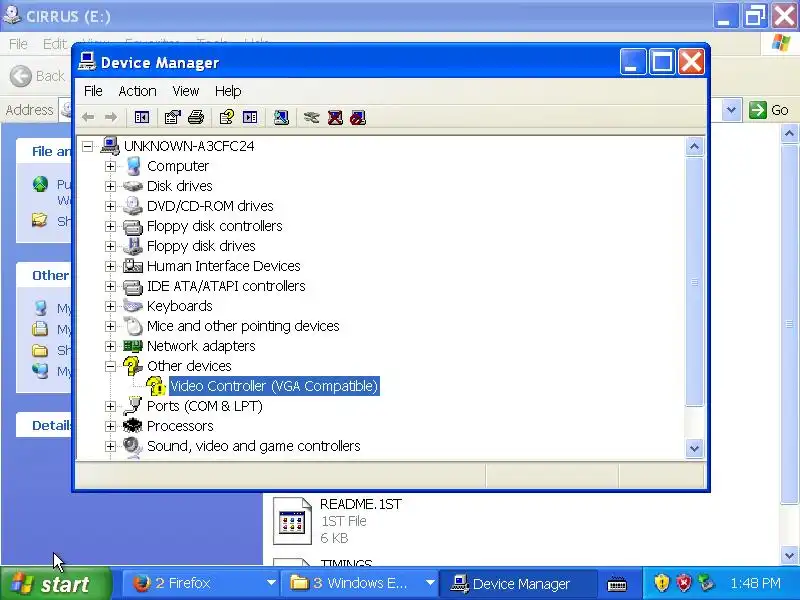Click Scan for hardware changes icon
Image resolution: width=800 pixels, height=600 pixels.
281,118
